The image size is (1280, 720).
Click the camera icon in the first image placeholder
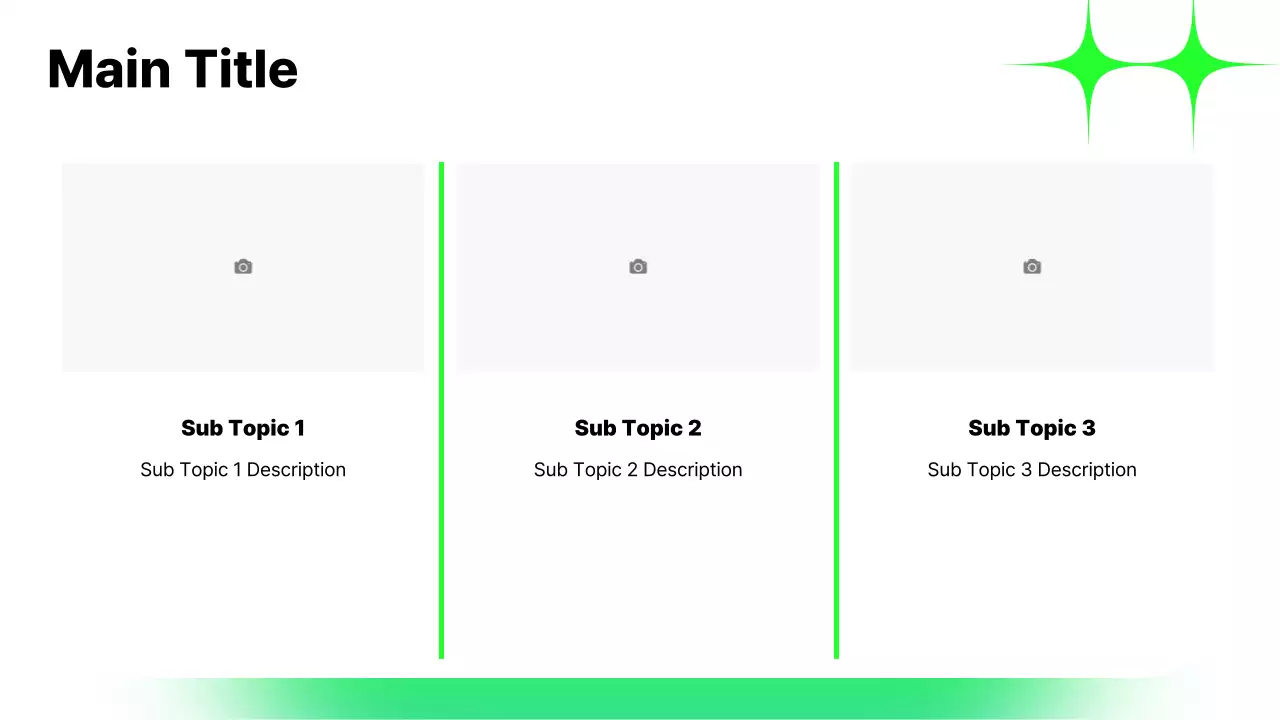(243, 267)
